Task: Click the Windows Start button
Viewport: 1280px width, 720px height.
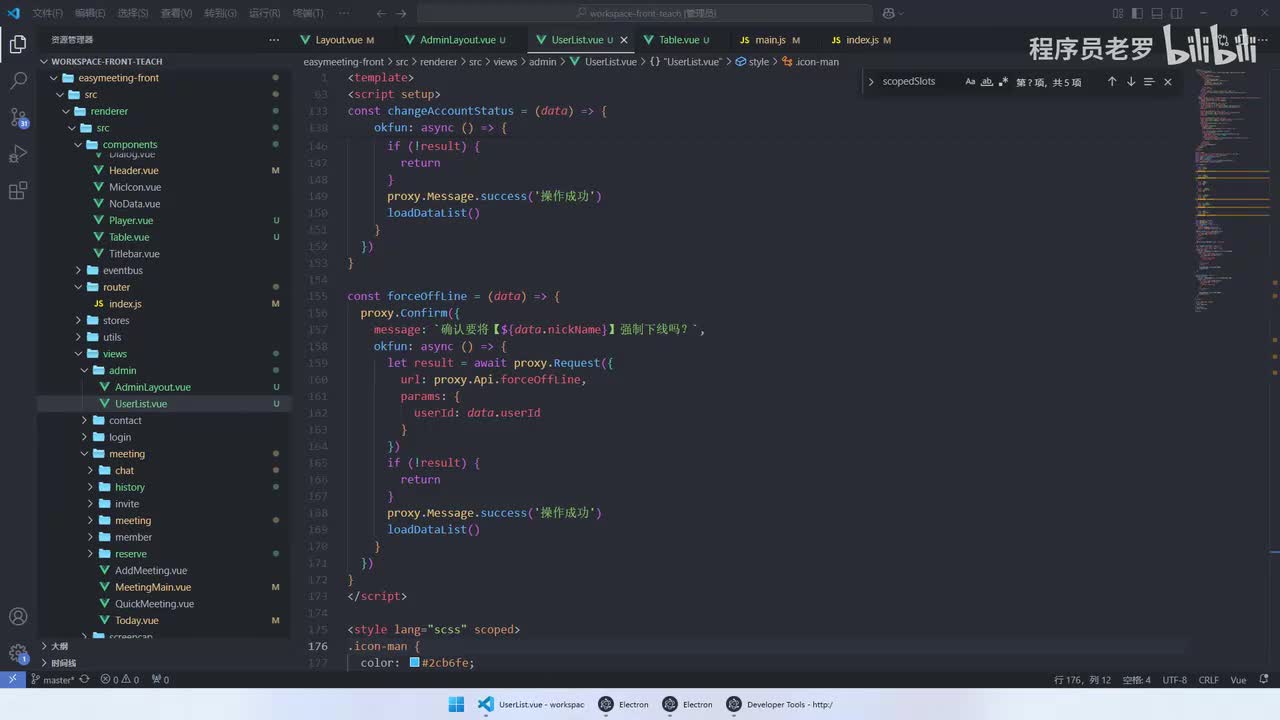Action: click(456, 704)
